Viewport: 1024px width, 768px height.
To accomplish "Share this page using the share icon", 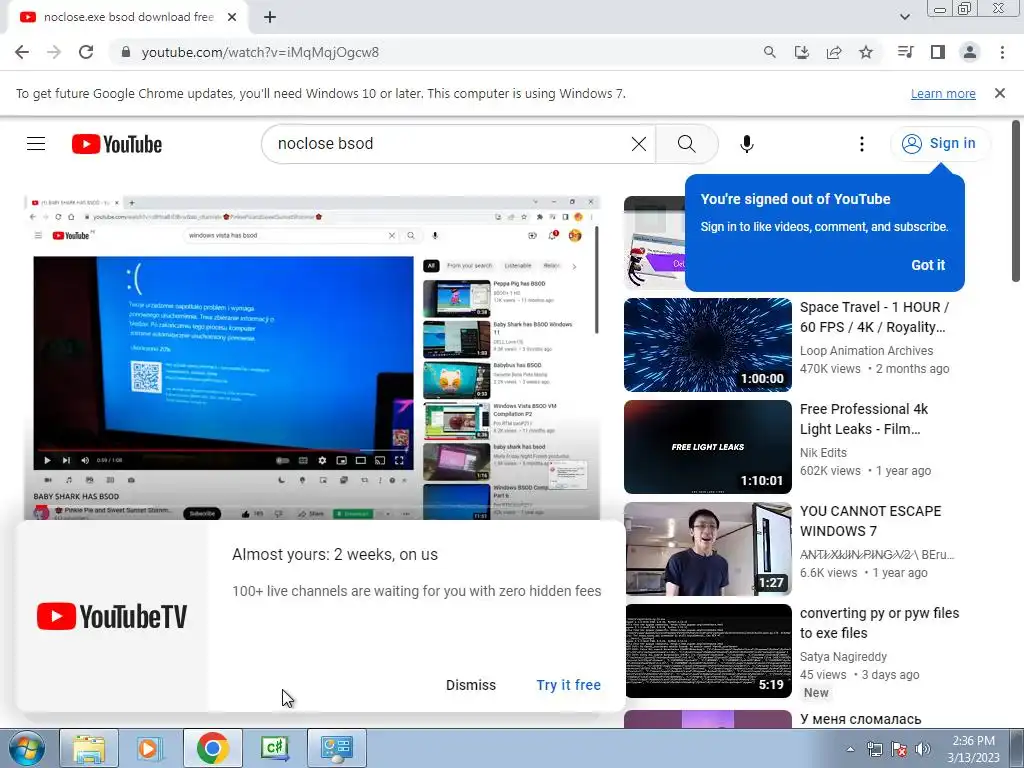I will [834, 52].
